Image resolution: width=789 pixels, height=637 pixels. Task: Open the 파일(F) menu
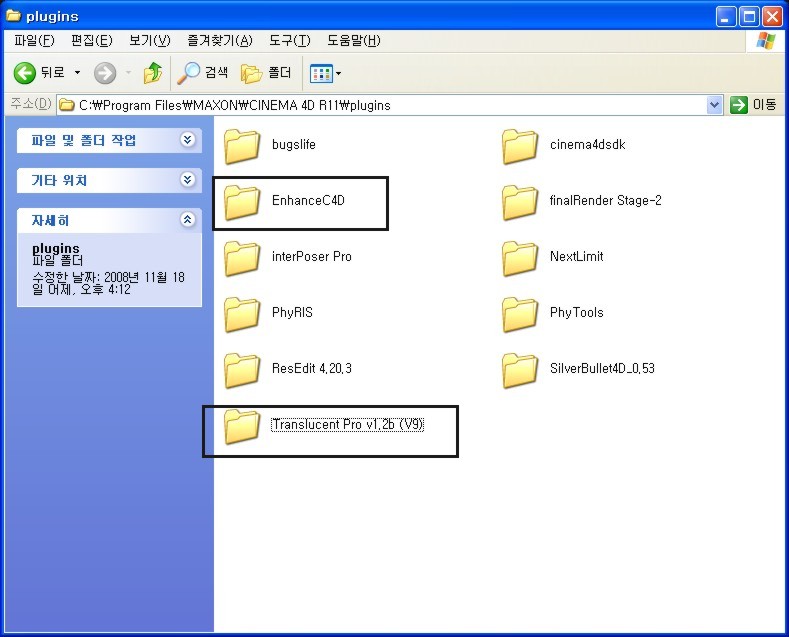click(x=34, y=40)
